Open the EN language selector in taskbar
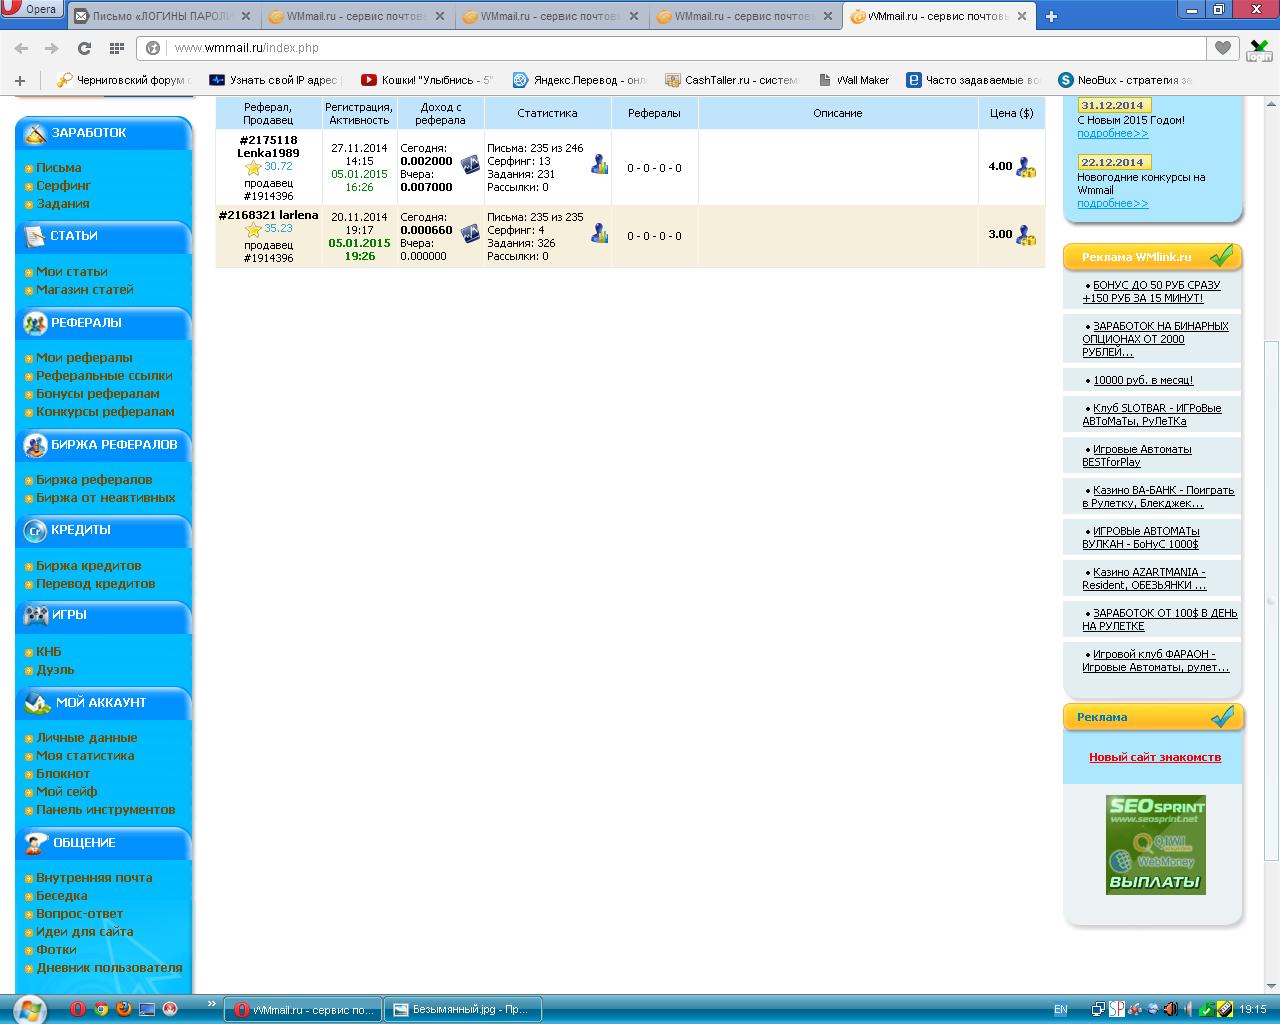Screen dimensions: 1280x1024 click(1060, 1010)
